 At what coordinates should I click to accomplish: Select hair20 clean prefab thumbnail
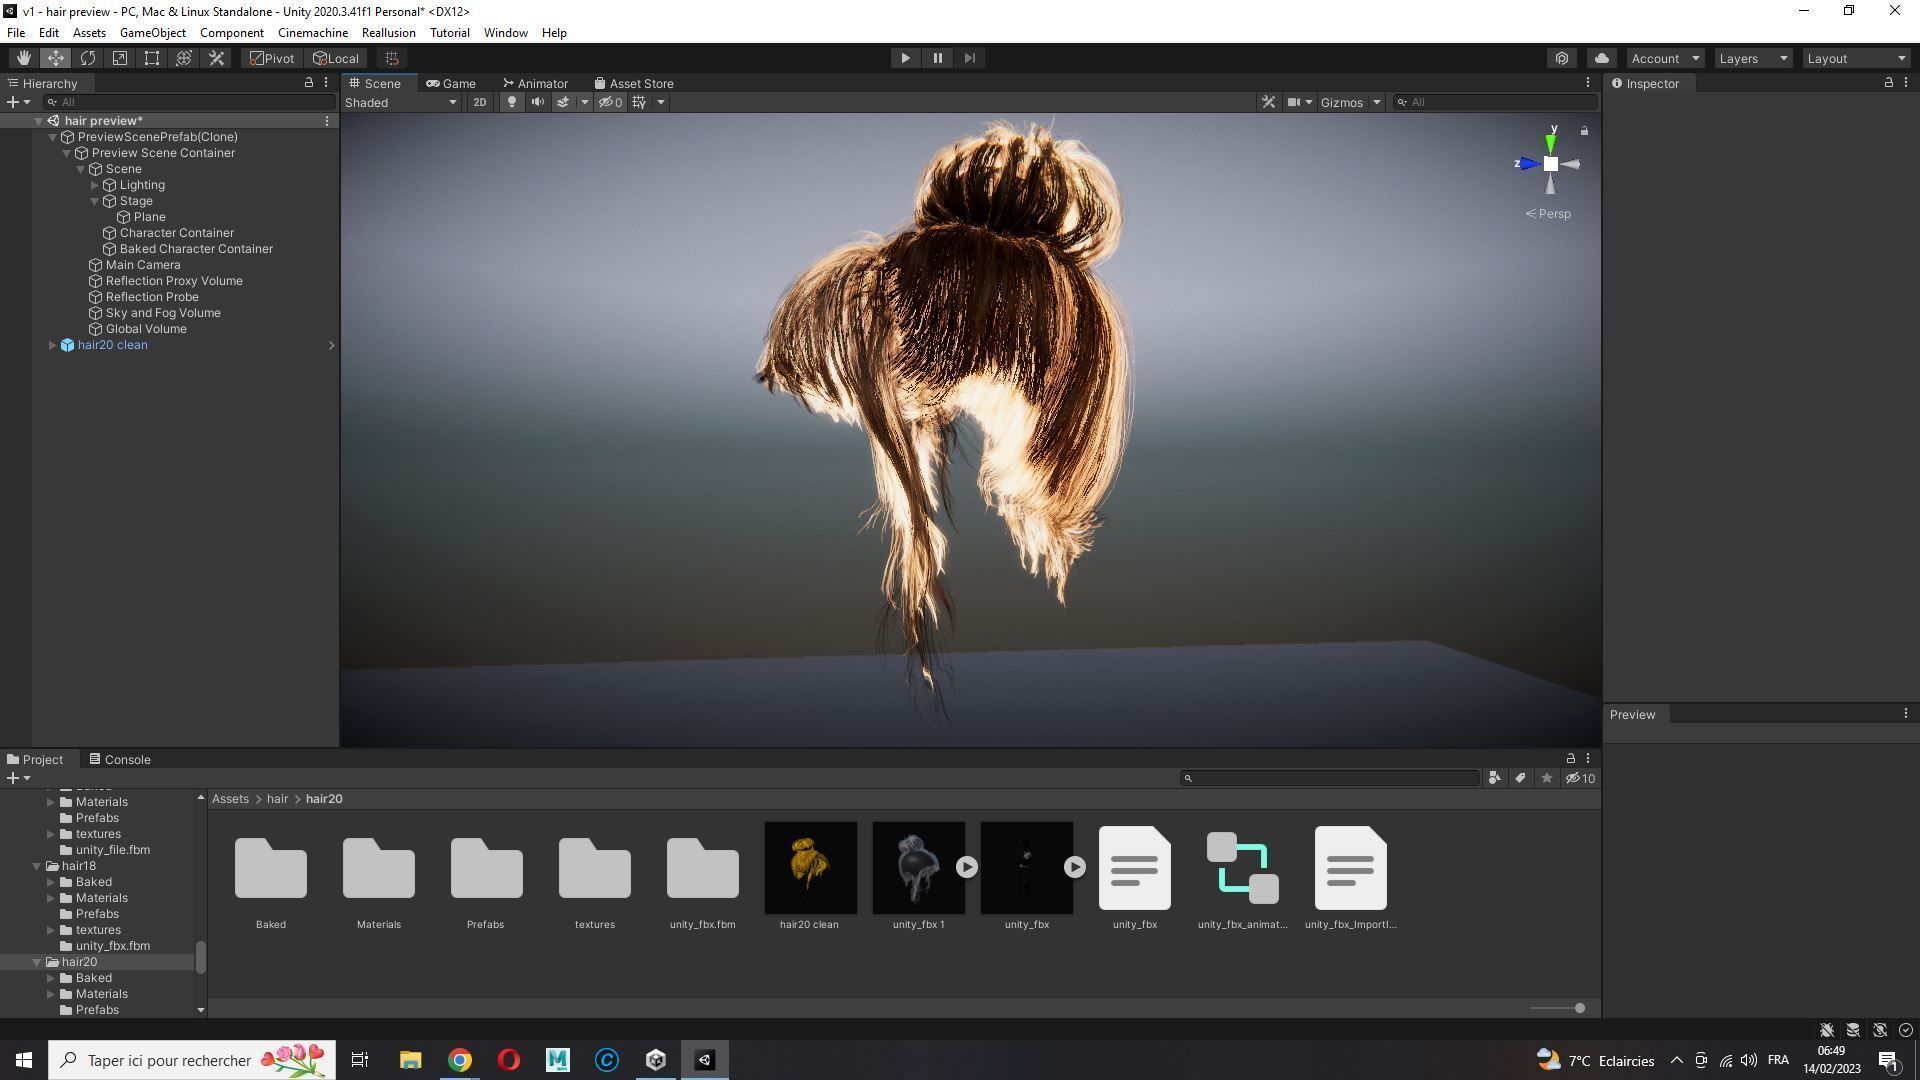click(810, 868)
